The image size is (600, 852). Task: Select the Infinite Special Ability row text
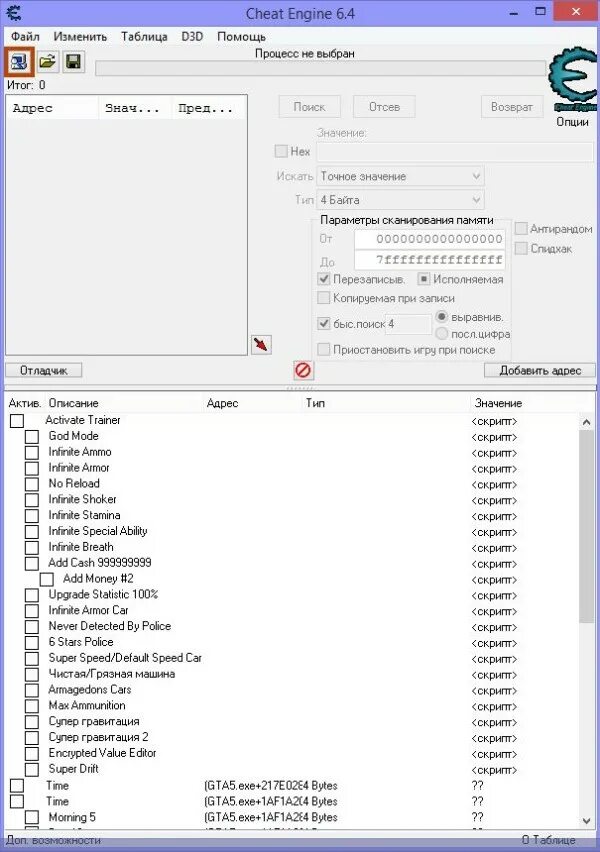tap(98, 531)
